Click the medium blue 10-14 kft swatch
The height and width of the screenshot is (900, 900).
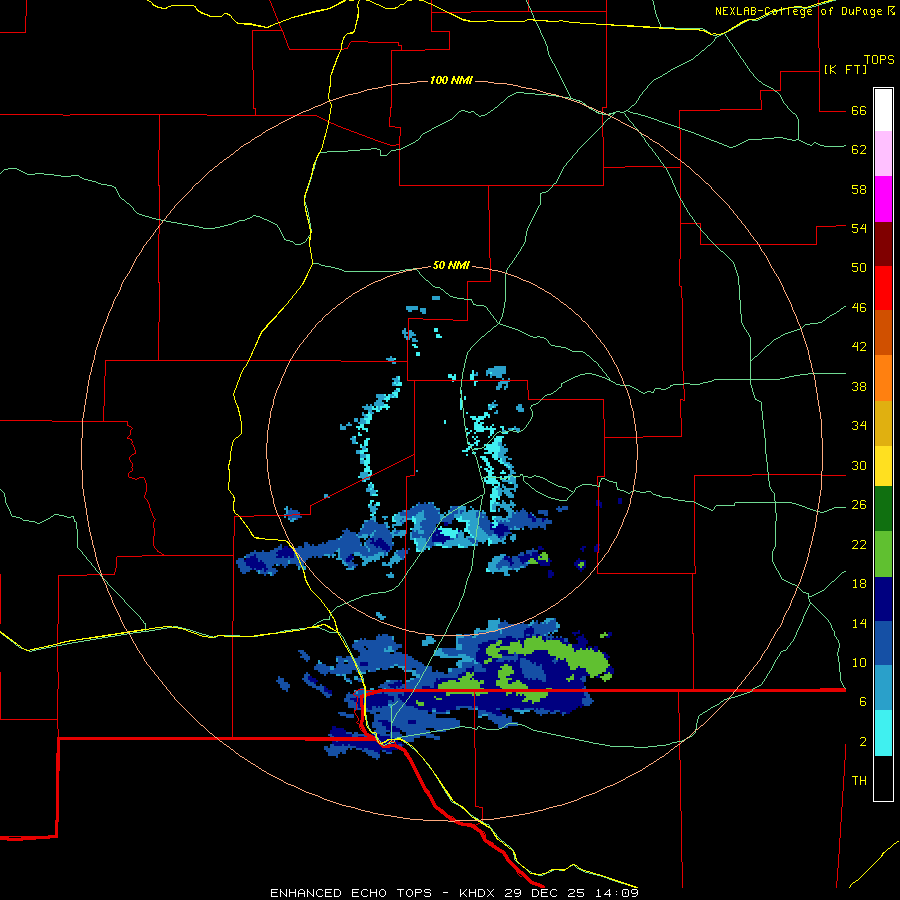pyautogui.click(x=883, y=643)
